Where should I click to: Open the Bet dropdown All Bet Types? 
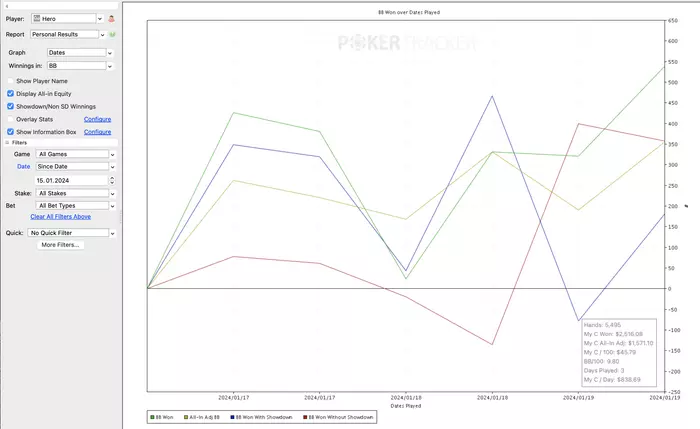[75, 206]
